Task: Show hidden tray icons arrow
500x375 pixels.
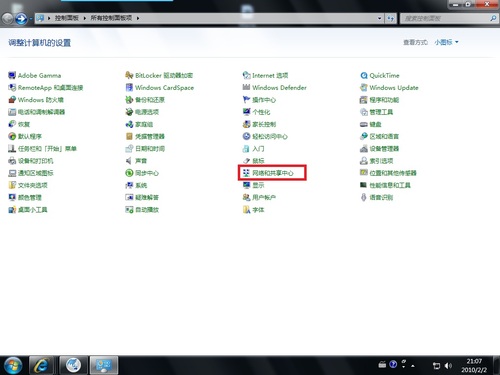Action: point(413,366)
